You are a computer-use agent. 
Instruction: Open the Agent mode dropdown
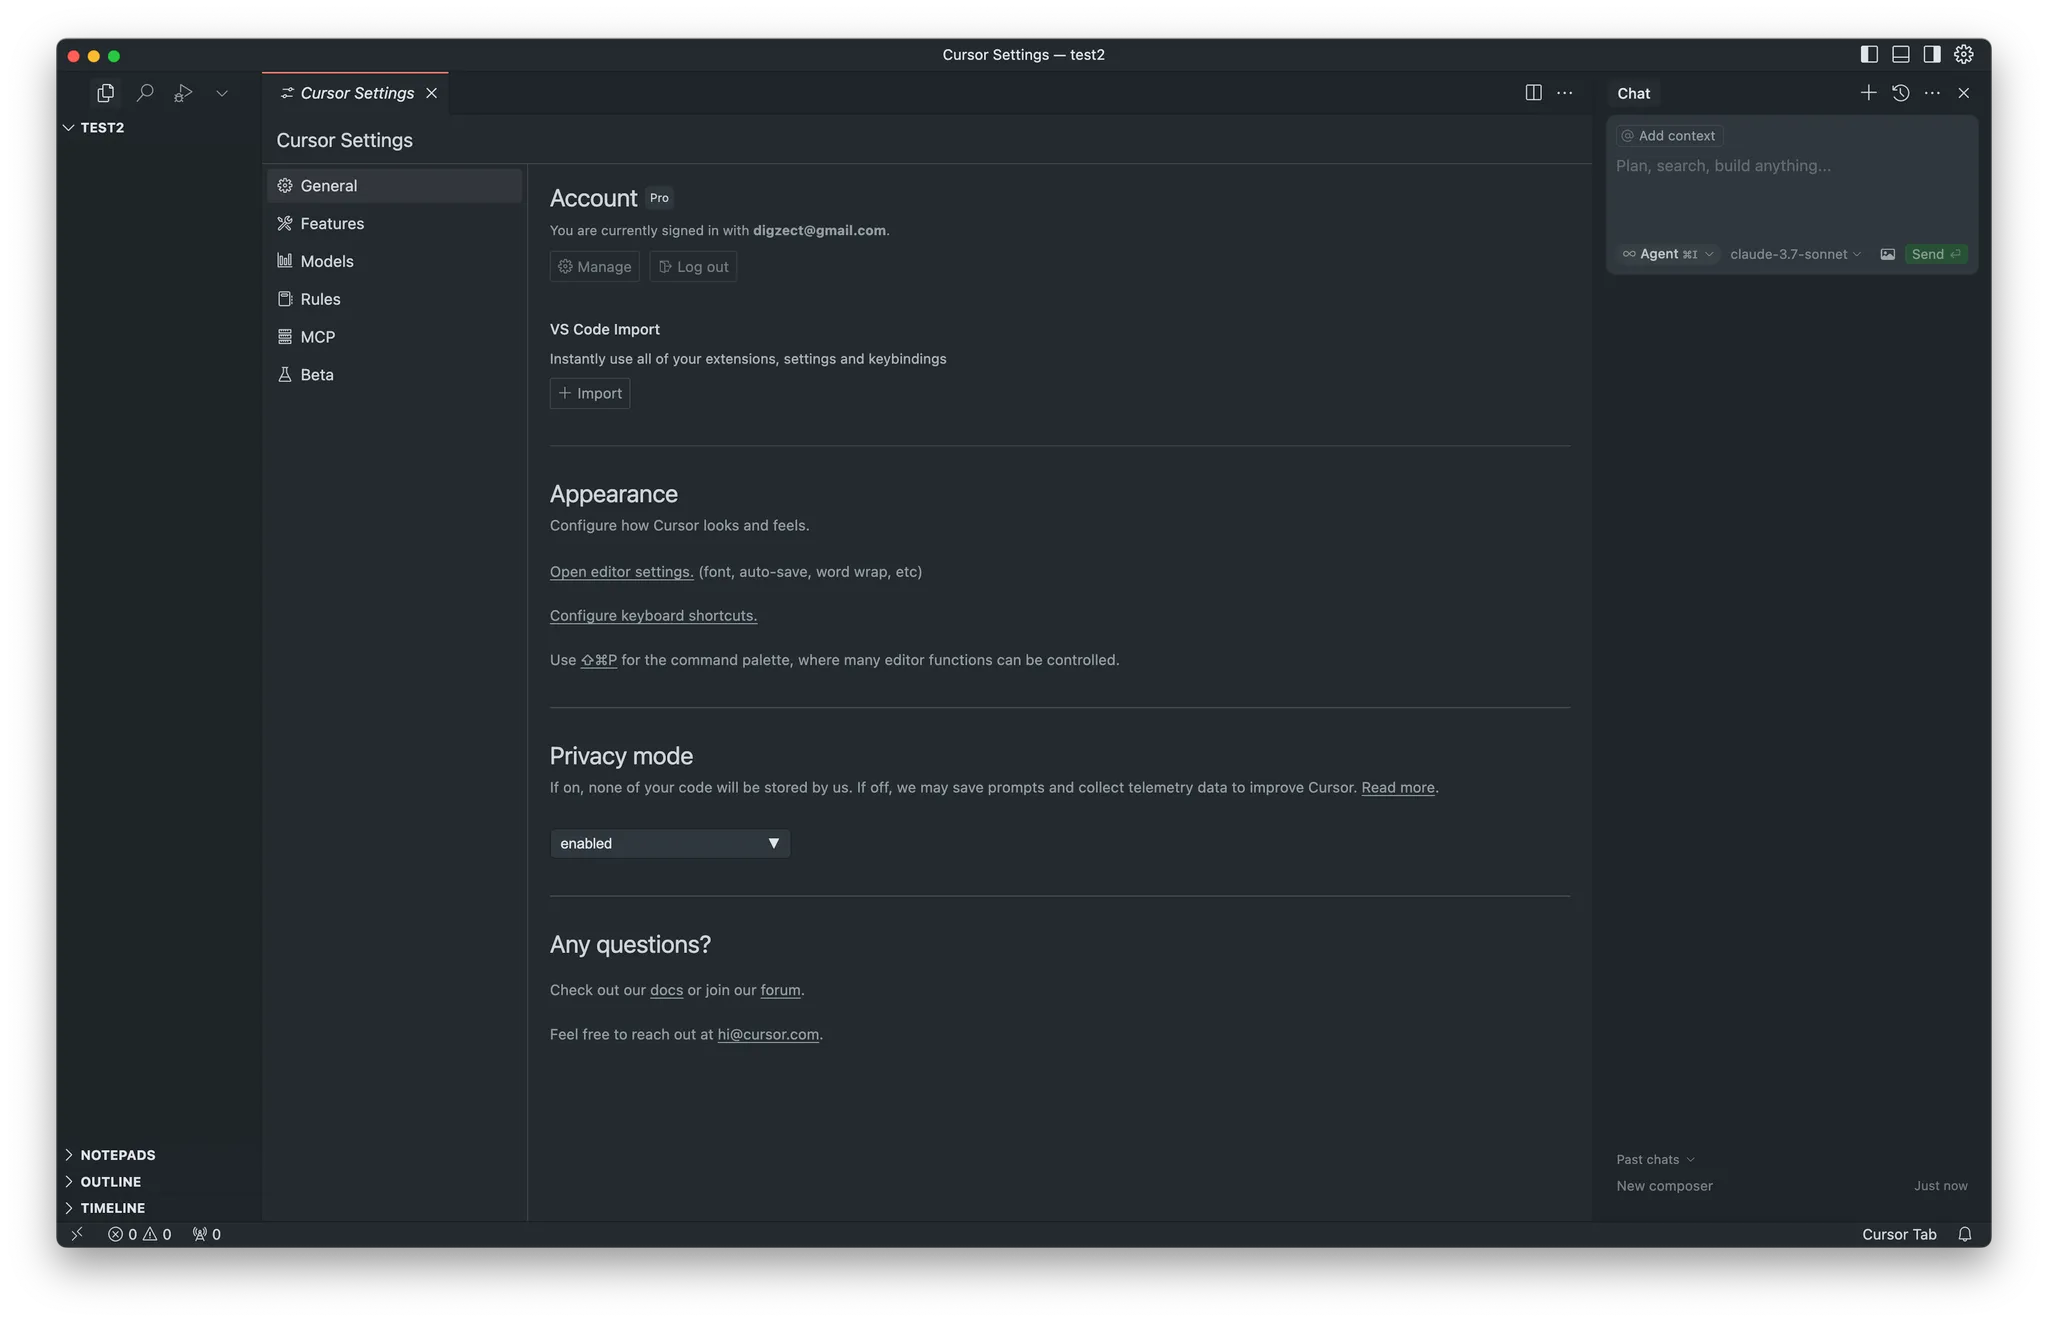1668,254
